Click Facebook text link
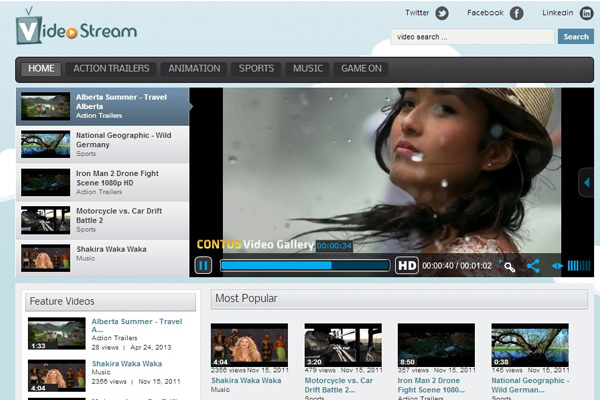Image resolution: width=600 pixels, height=400 pixels. point(485,13)
